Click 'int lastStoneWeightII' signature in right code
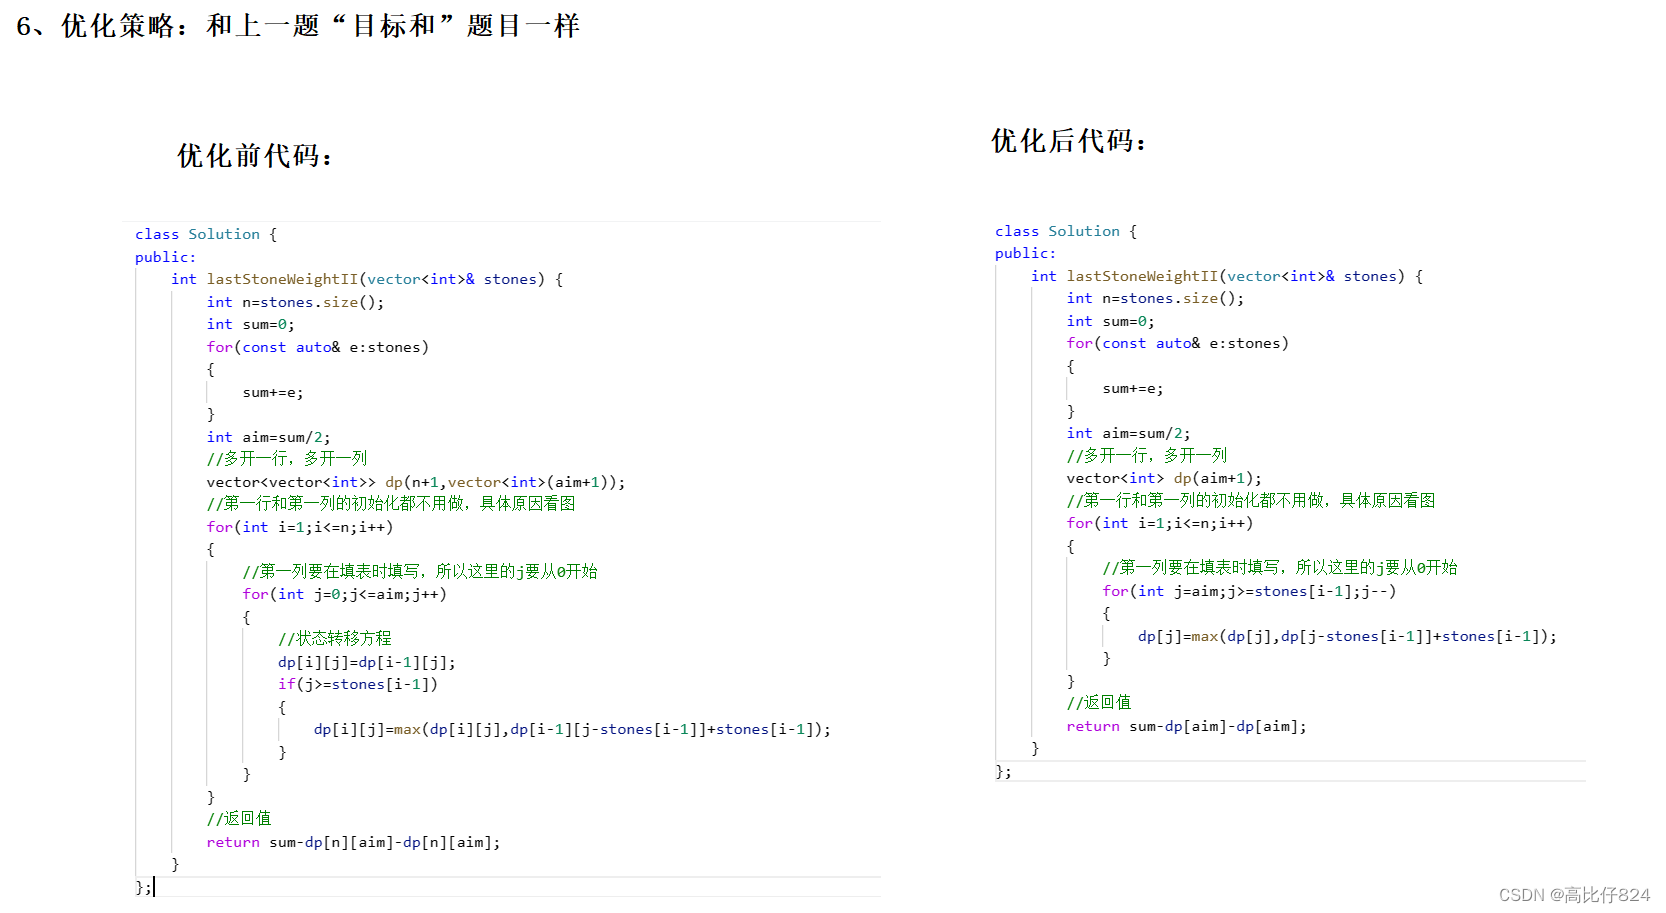 pos(1227,276)
